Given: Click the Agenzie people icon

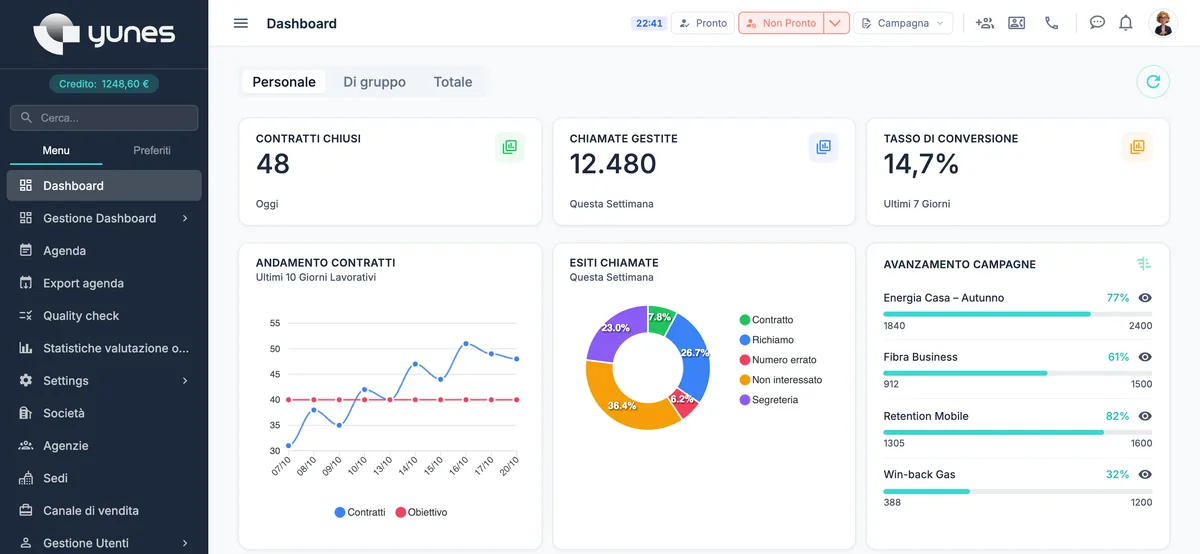Looking at the screenshot, I should click(x=26, y=445).
